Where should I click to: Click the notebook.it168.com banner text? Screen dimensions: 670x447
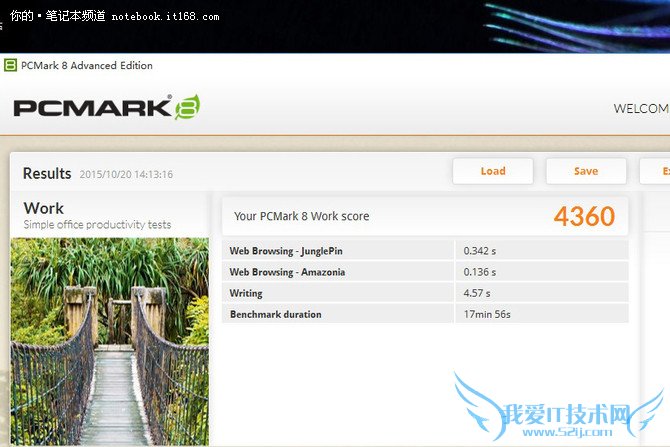(x=165, y=17)
